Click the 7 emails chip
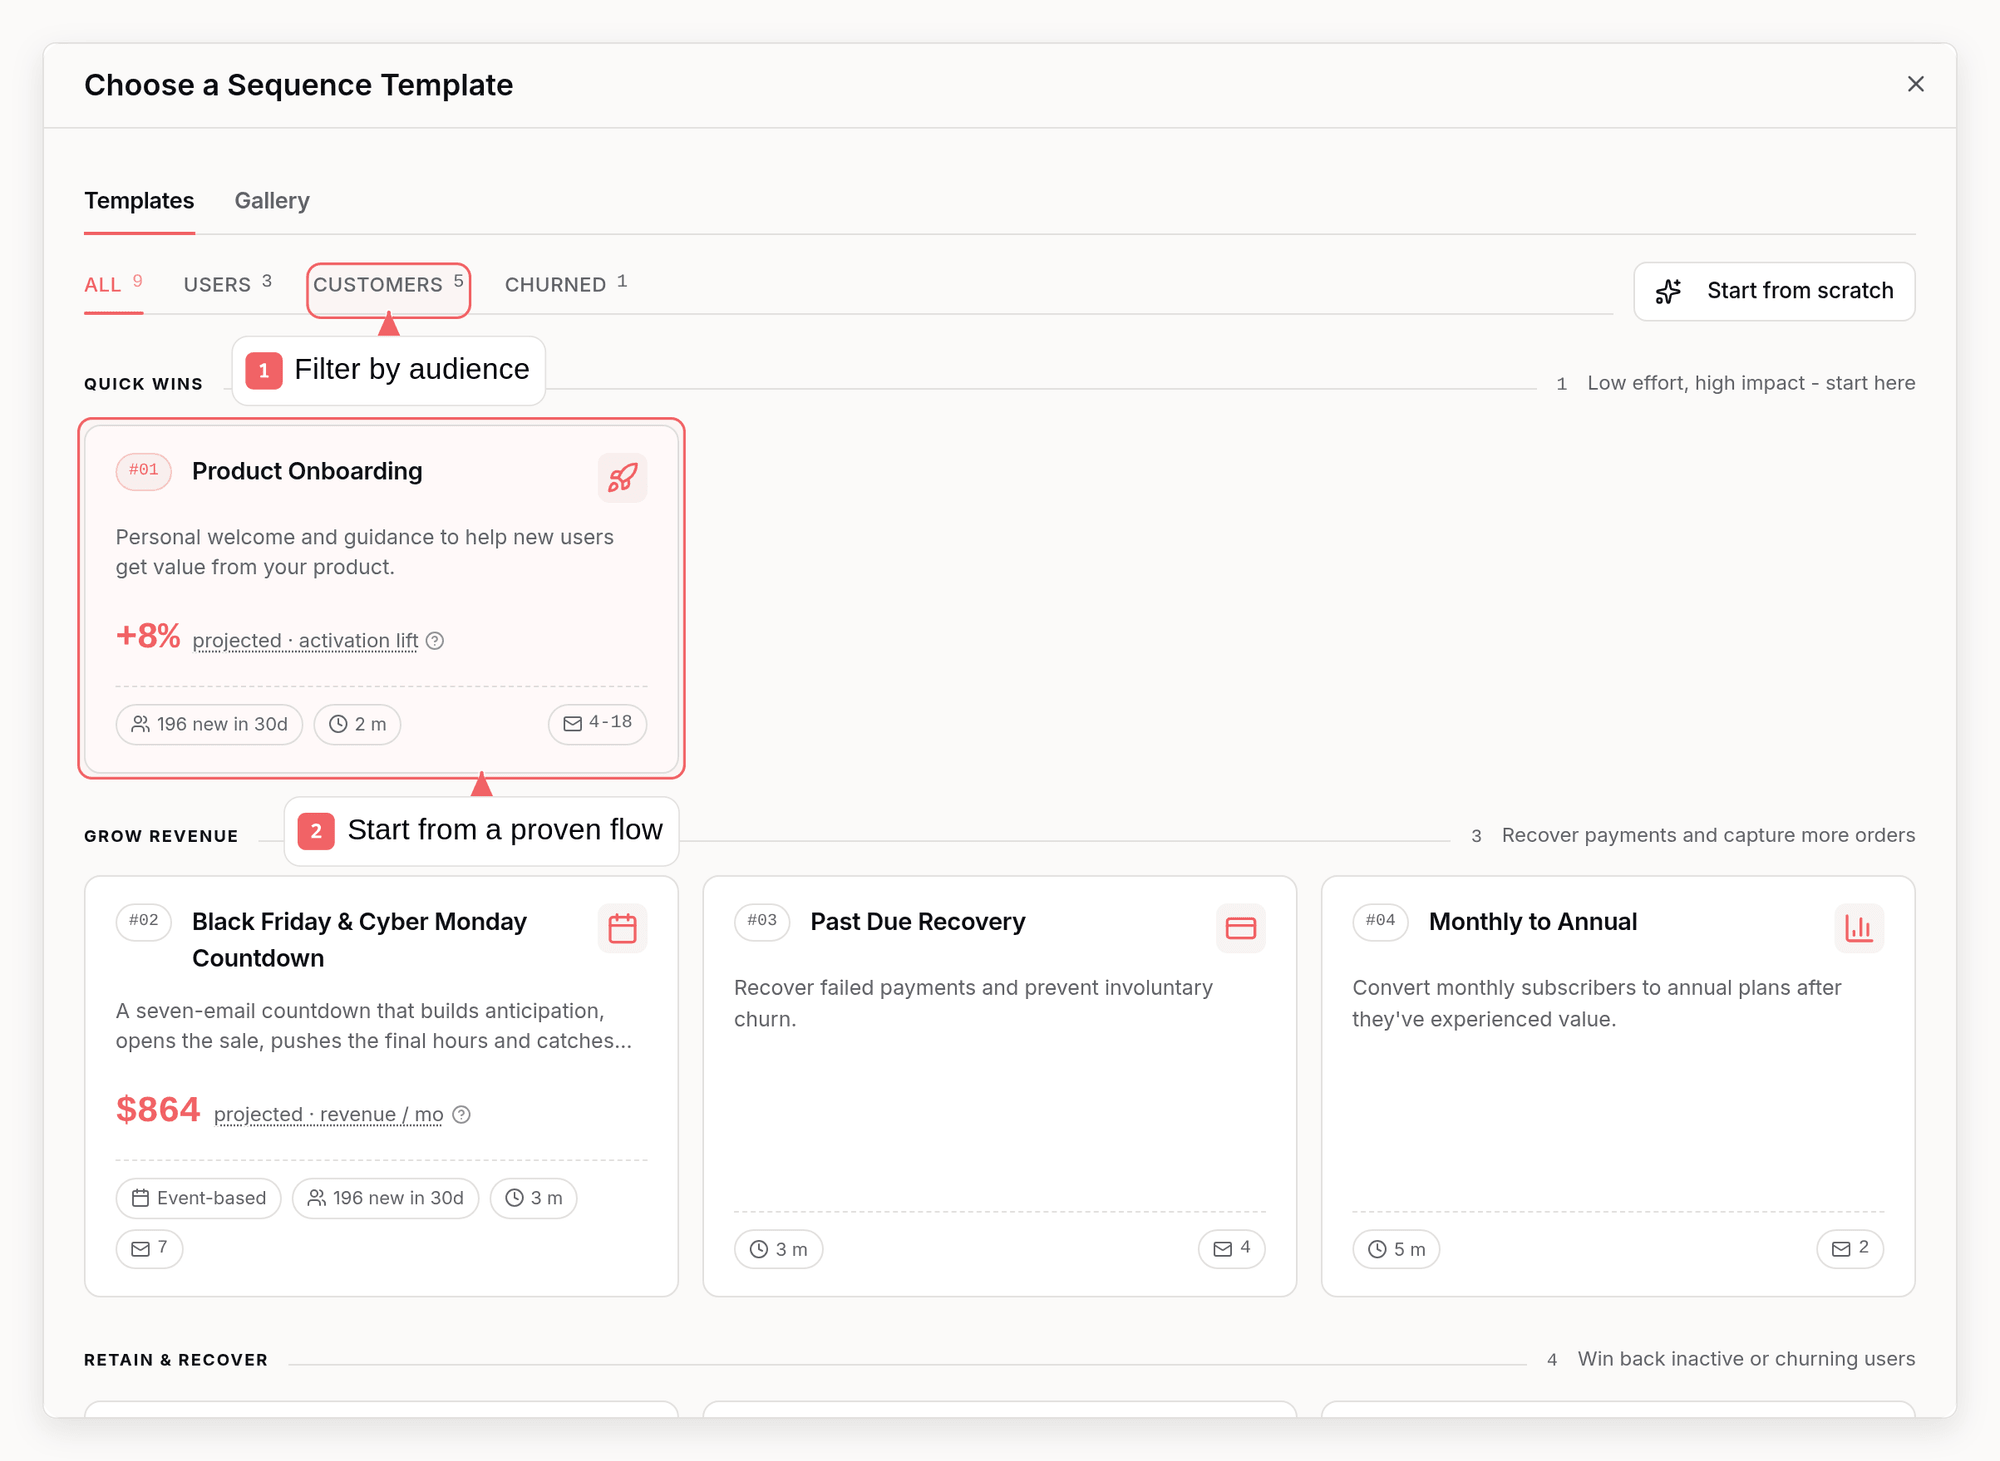 149,1248
